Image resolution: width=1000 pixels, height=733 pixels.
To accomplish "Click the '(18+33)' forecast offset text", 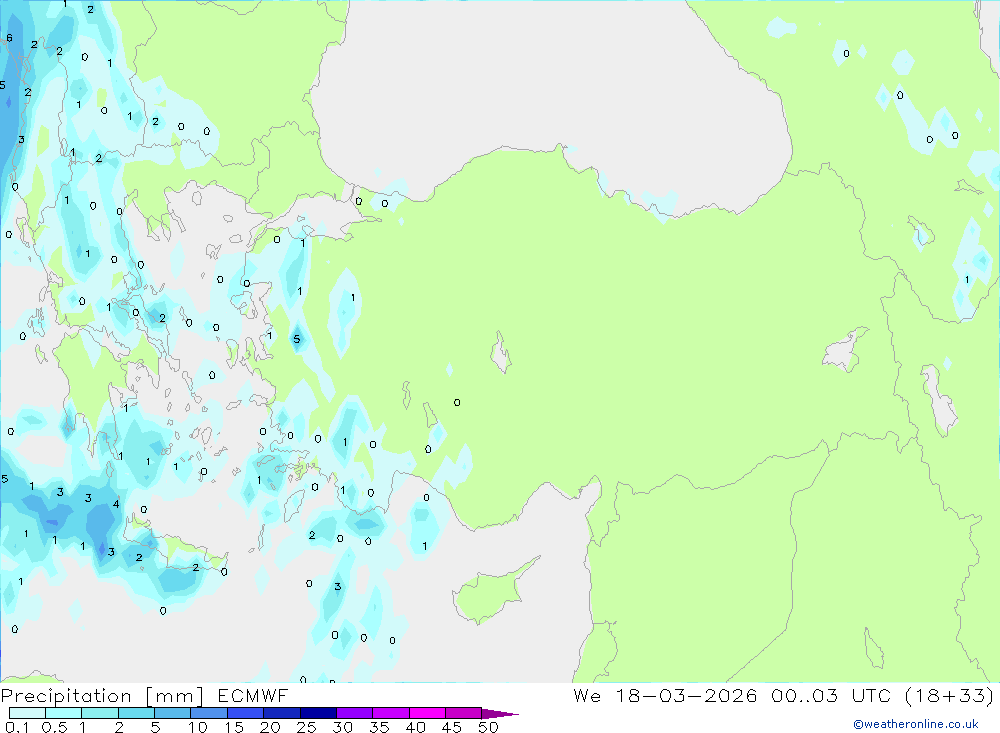I will [x=949, y=695].
